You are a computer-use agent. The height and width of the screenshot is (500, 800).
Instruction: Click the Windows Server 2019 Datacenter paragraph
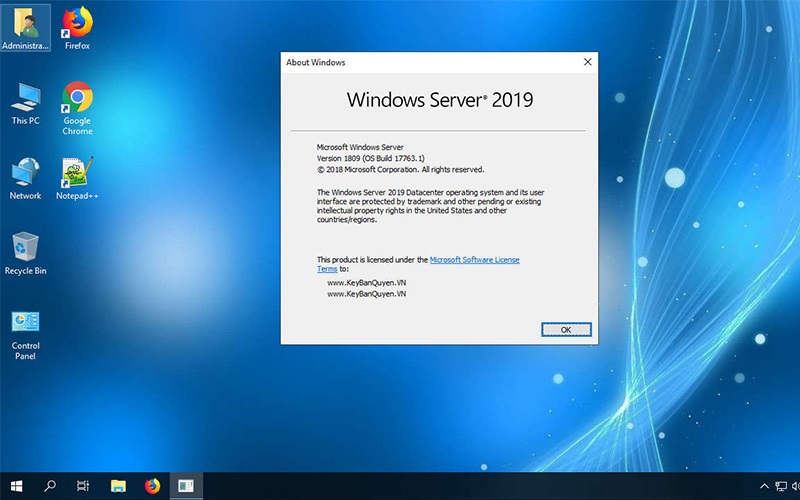click(x=431, y=206)
